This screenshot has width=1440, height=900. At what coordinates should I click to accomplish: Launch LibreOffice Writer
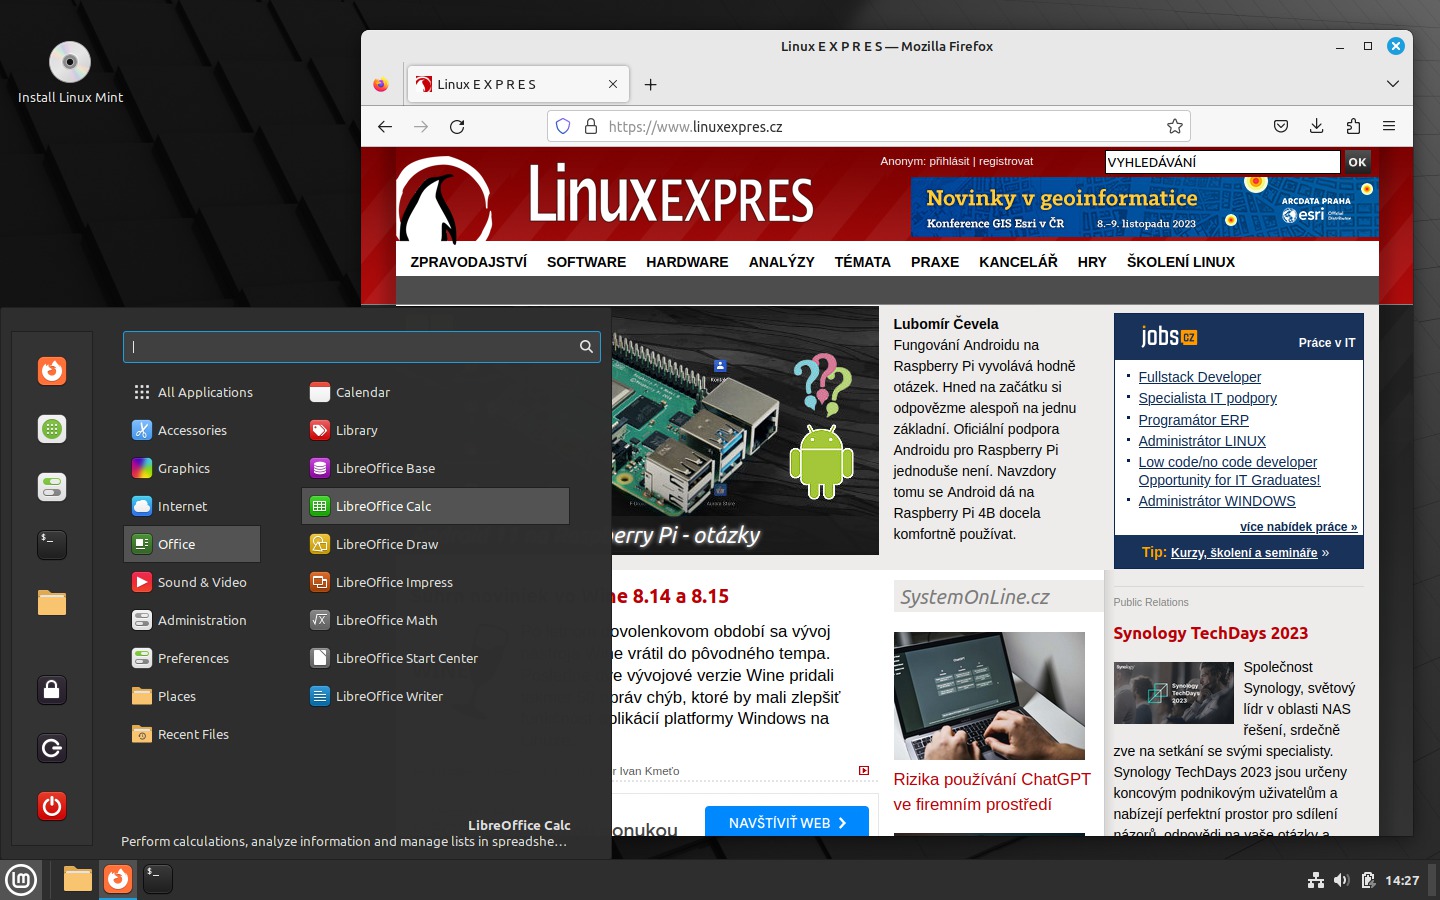[435, 696]
